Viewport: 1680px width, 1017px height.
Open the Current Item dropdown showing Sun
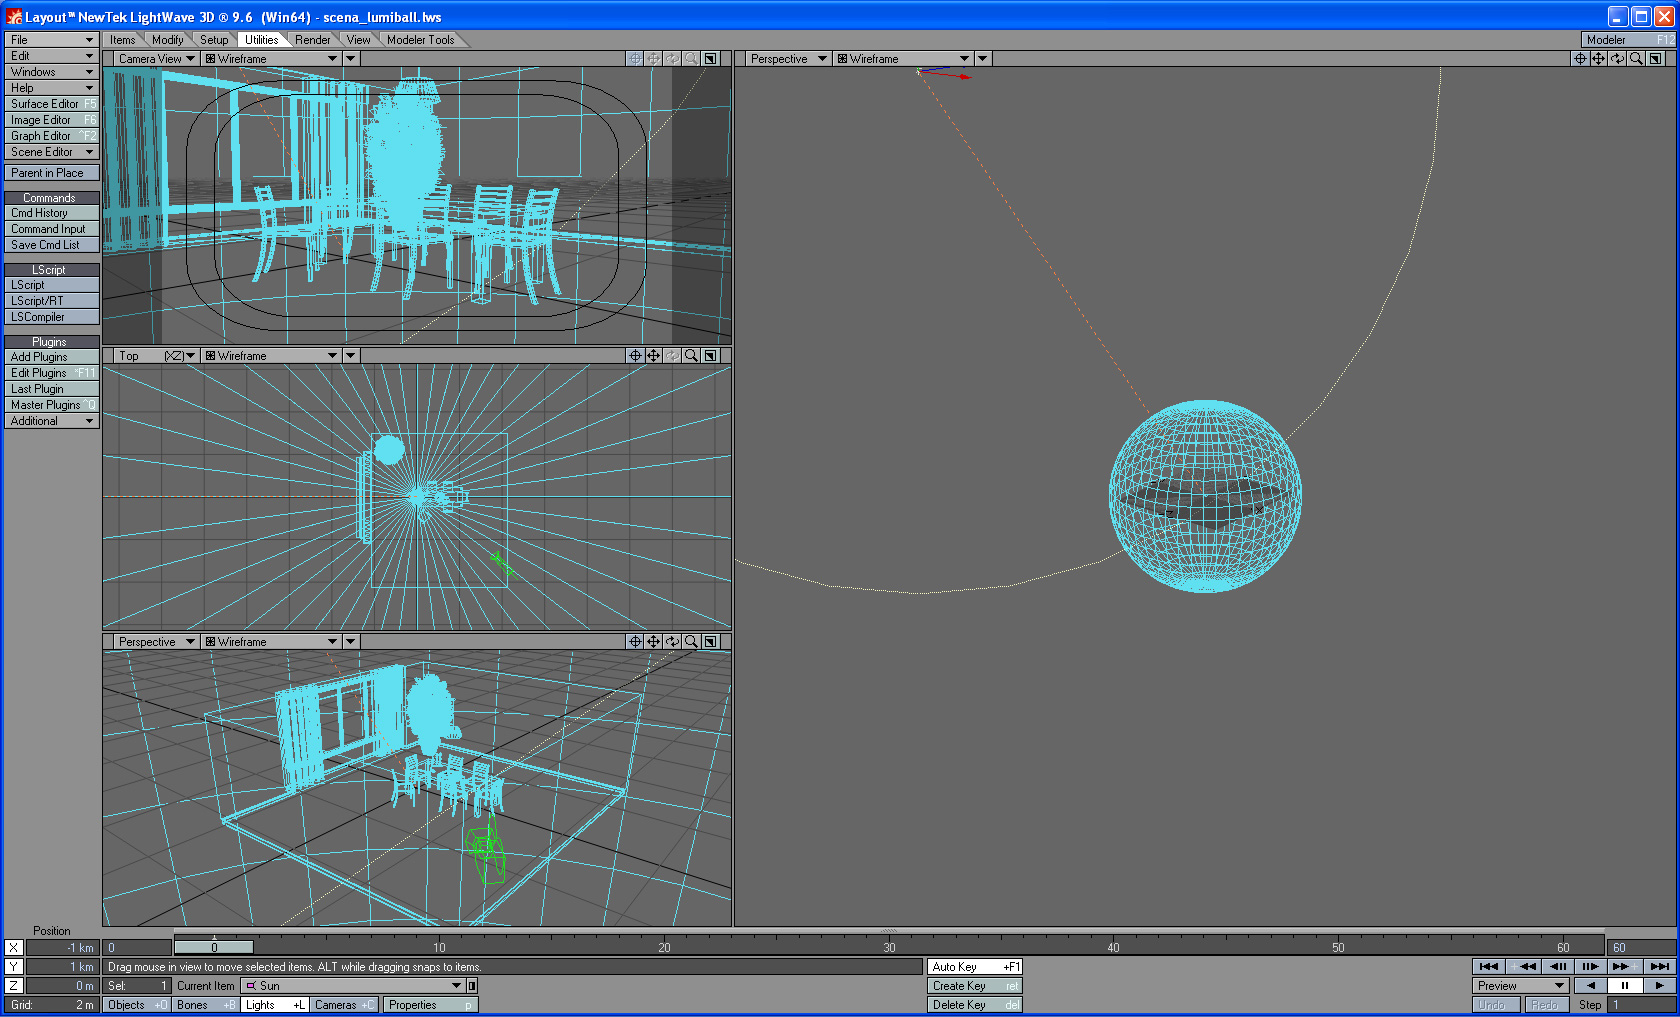tap(353, 986)
